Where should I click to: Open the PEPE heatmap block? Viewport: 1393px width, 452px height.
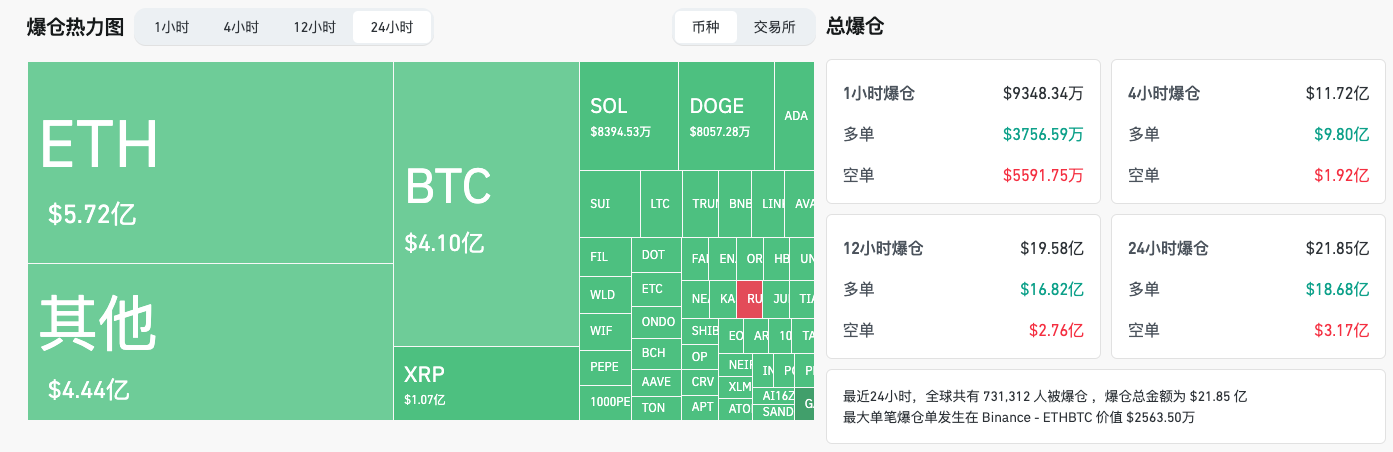(605, 367)
